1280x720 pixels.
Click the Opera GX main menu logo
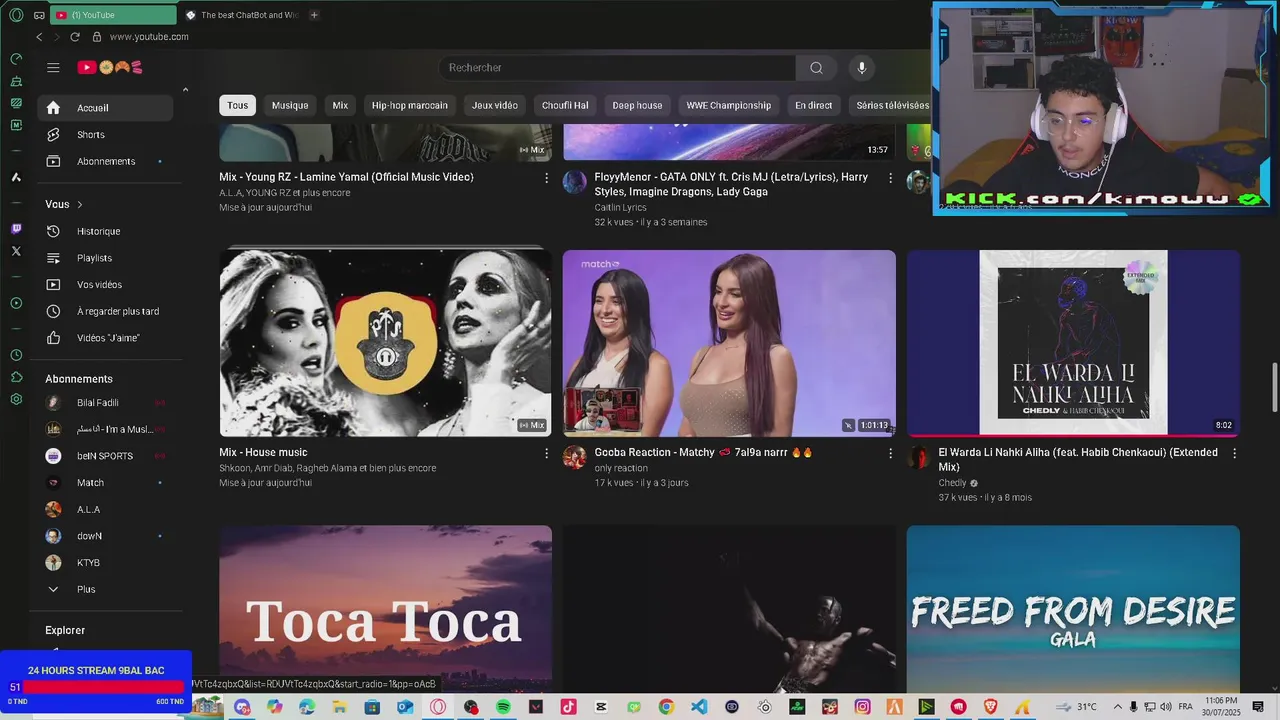(x=16, y=15)
